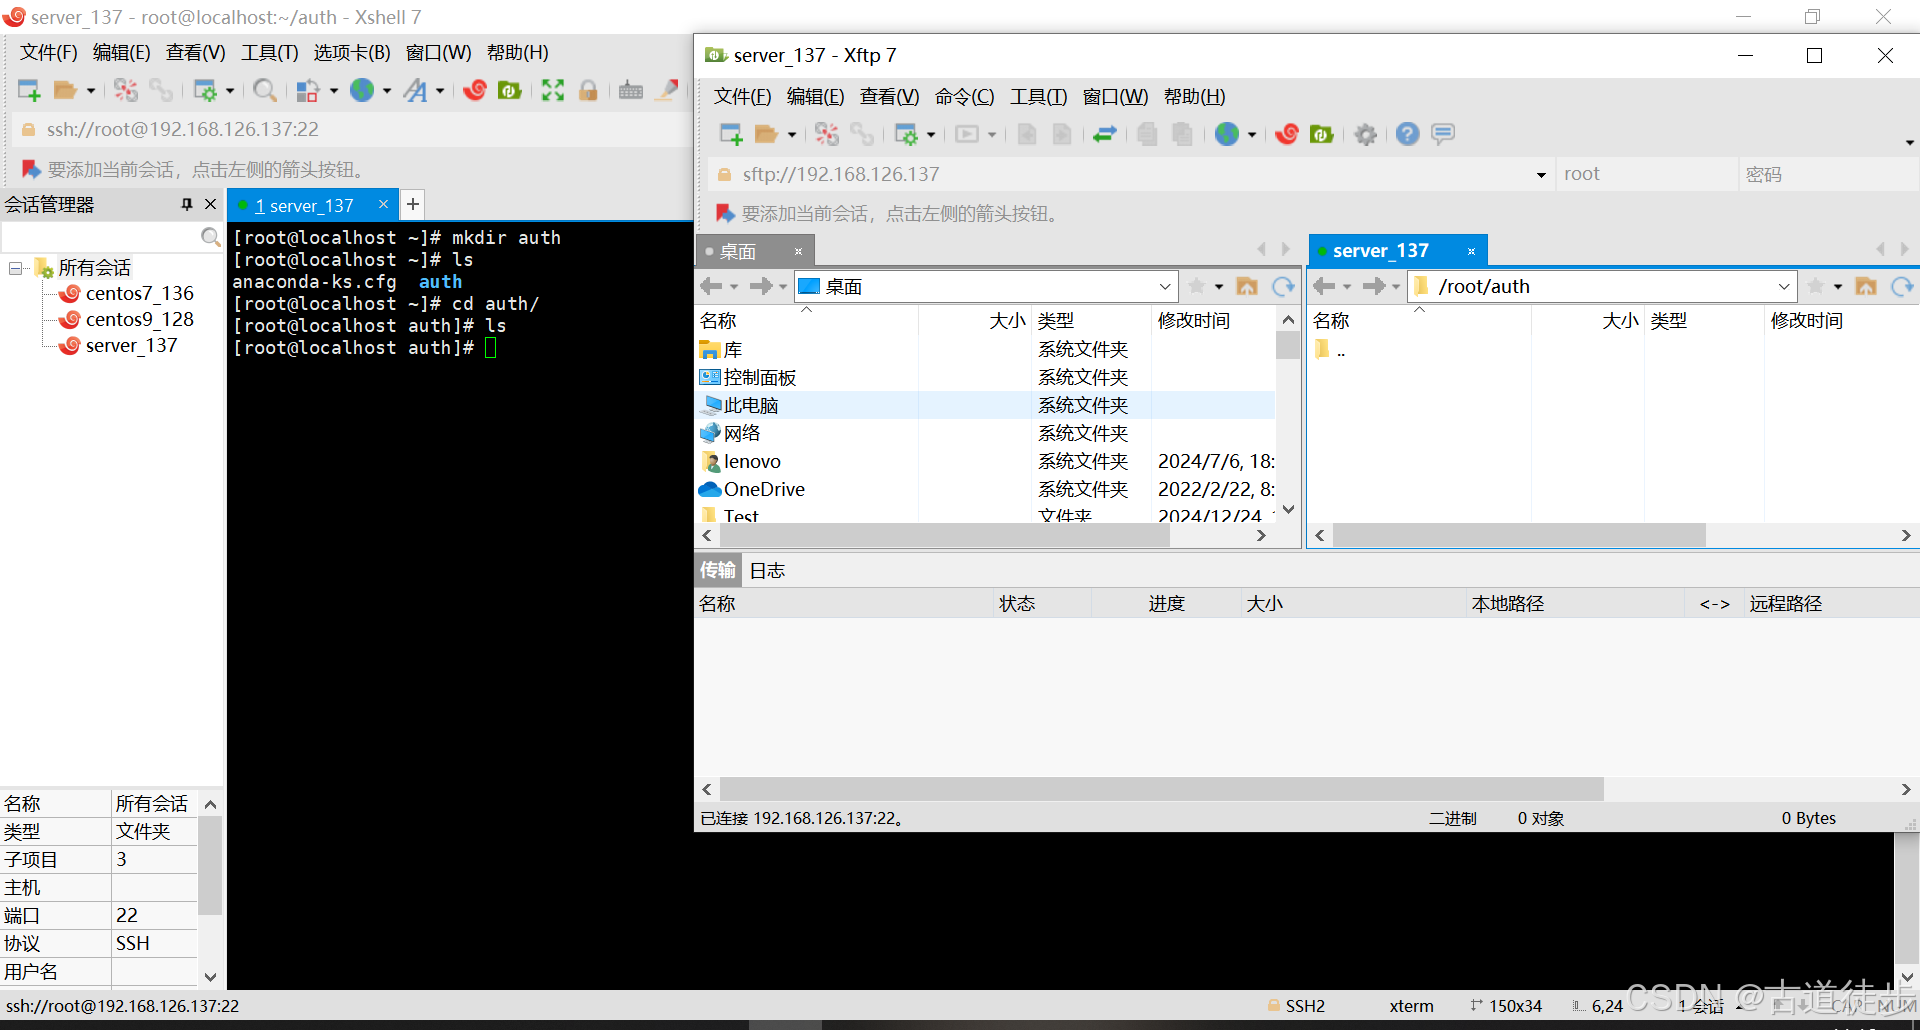Screen dimensions: 1920x1030
Task: Click the new session icon in Xftp toolbar
Action: [731, 134]
